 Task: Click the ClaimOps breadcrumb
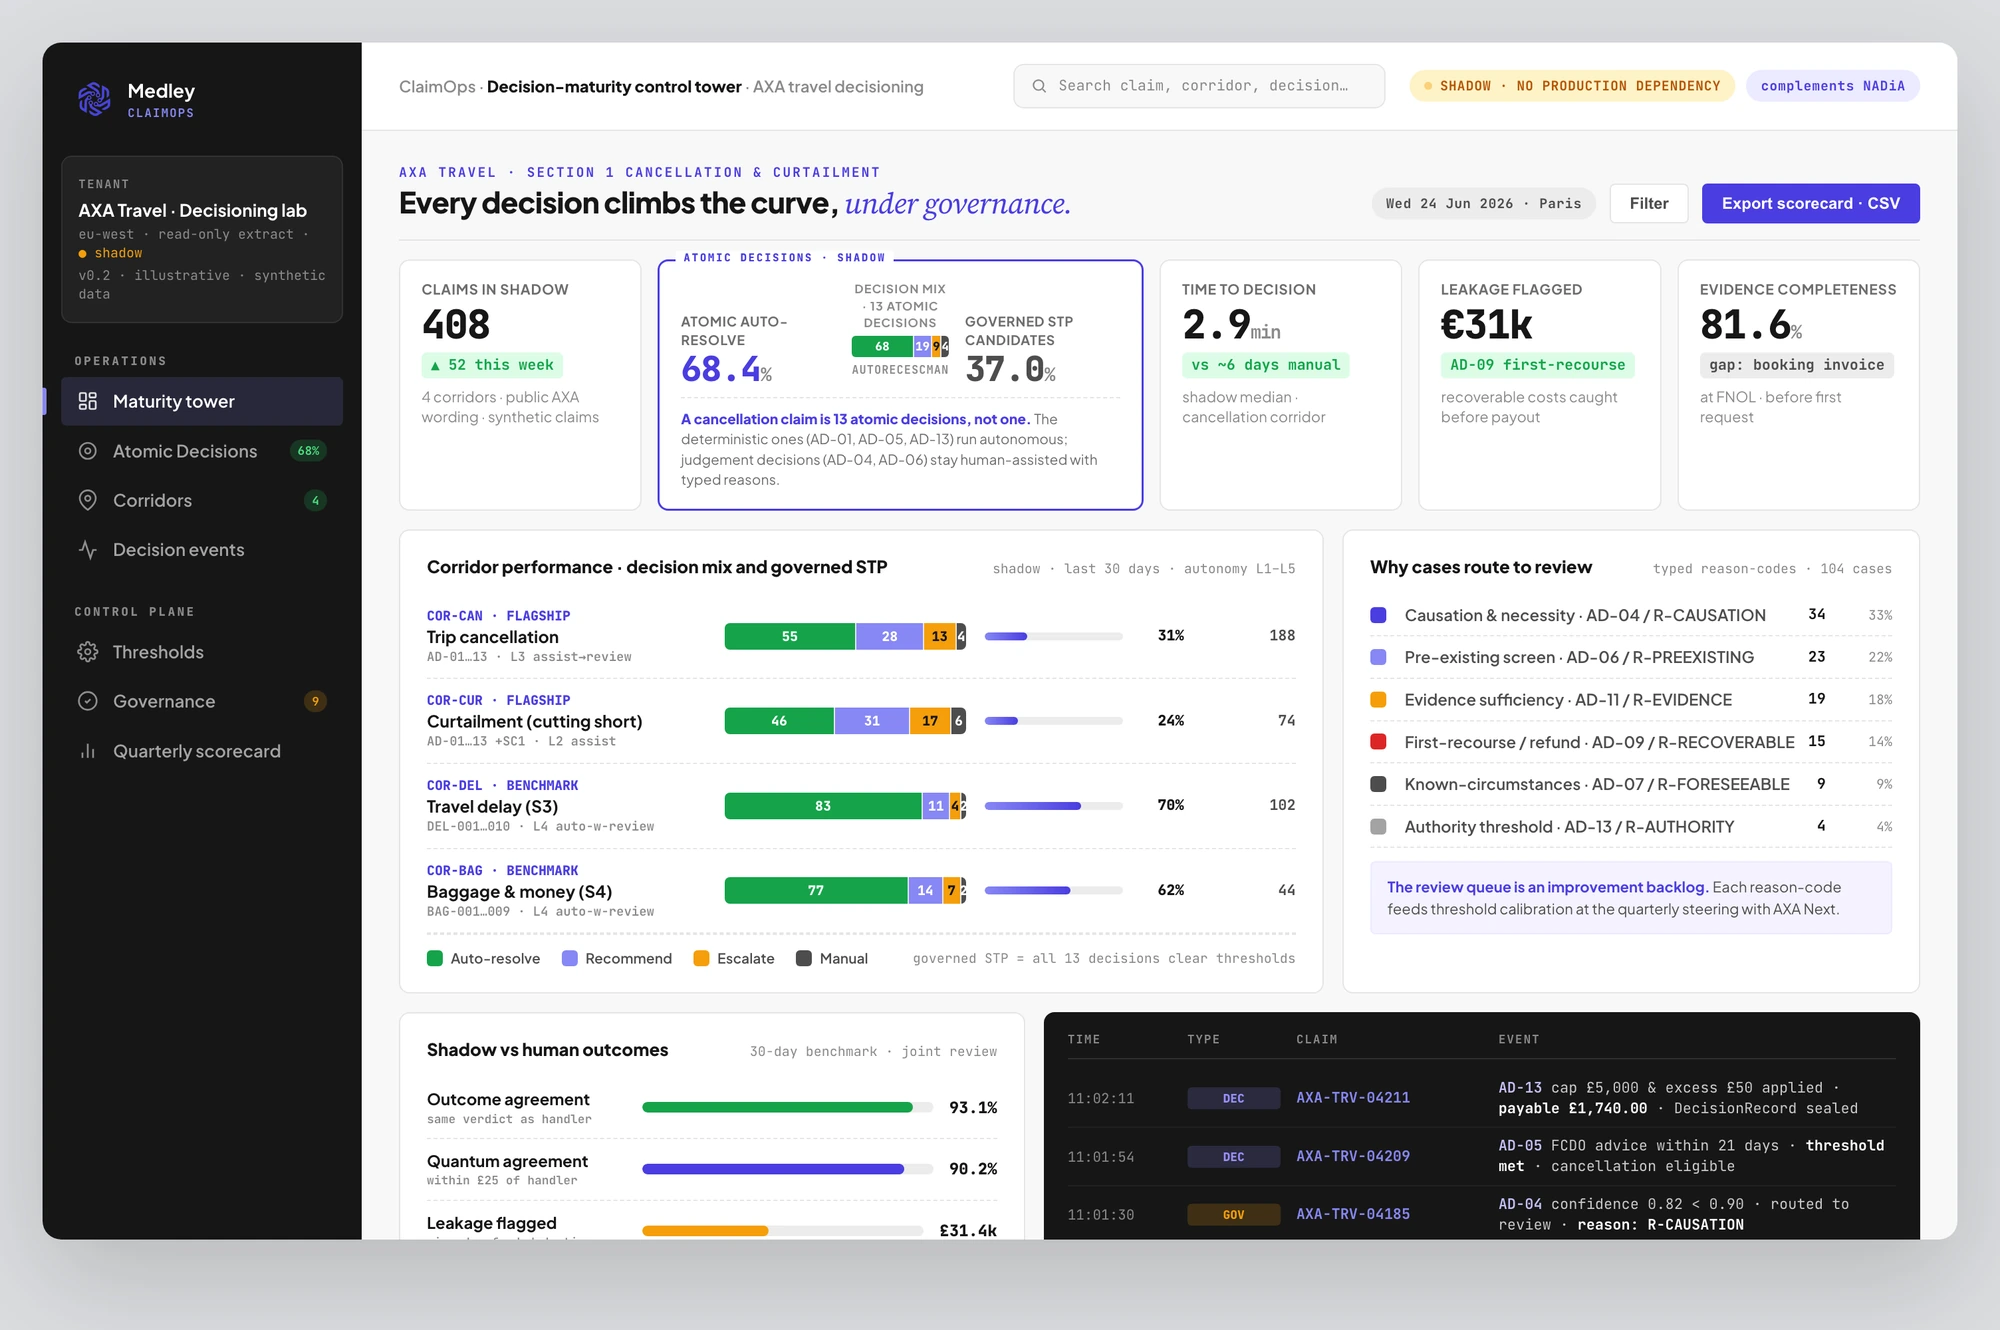[437, 87]
